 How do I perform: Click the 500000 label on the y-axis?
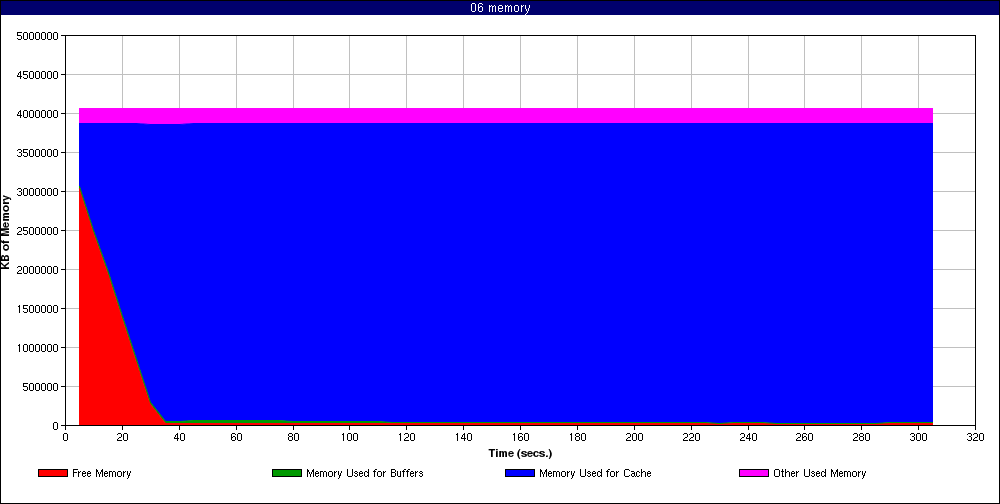point(40,387)
